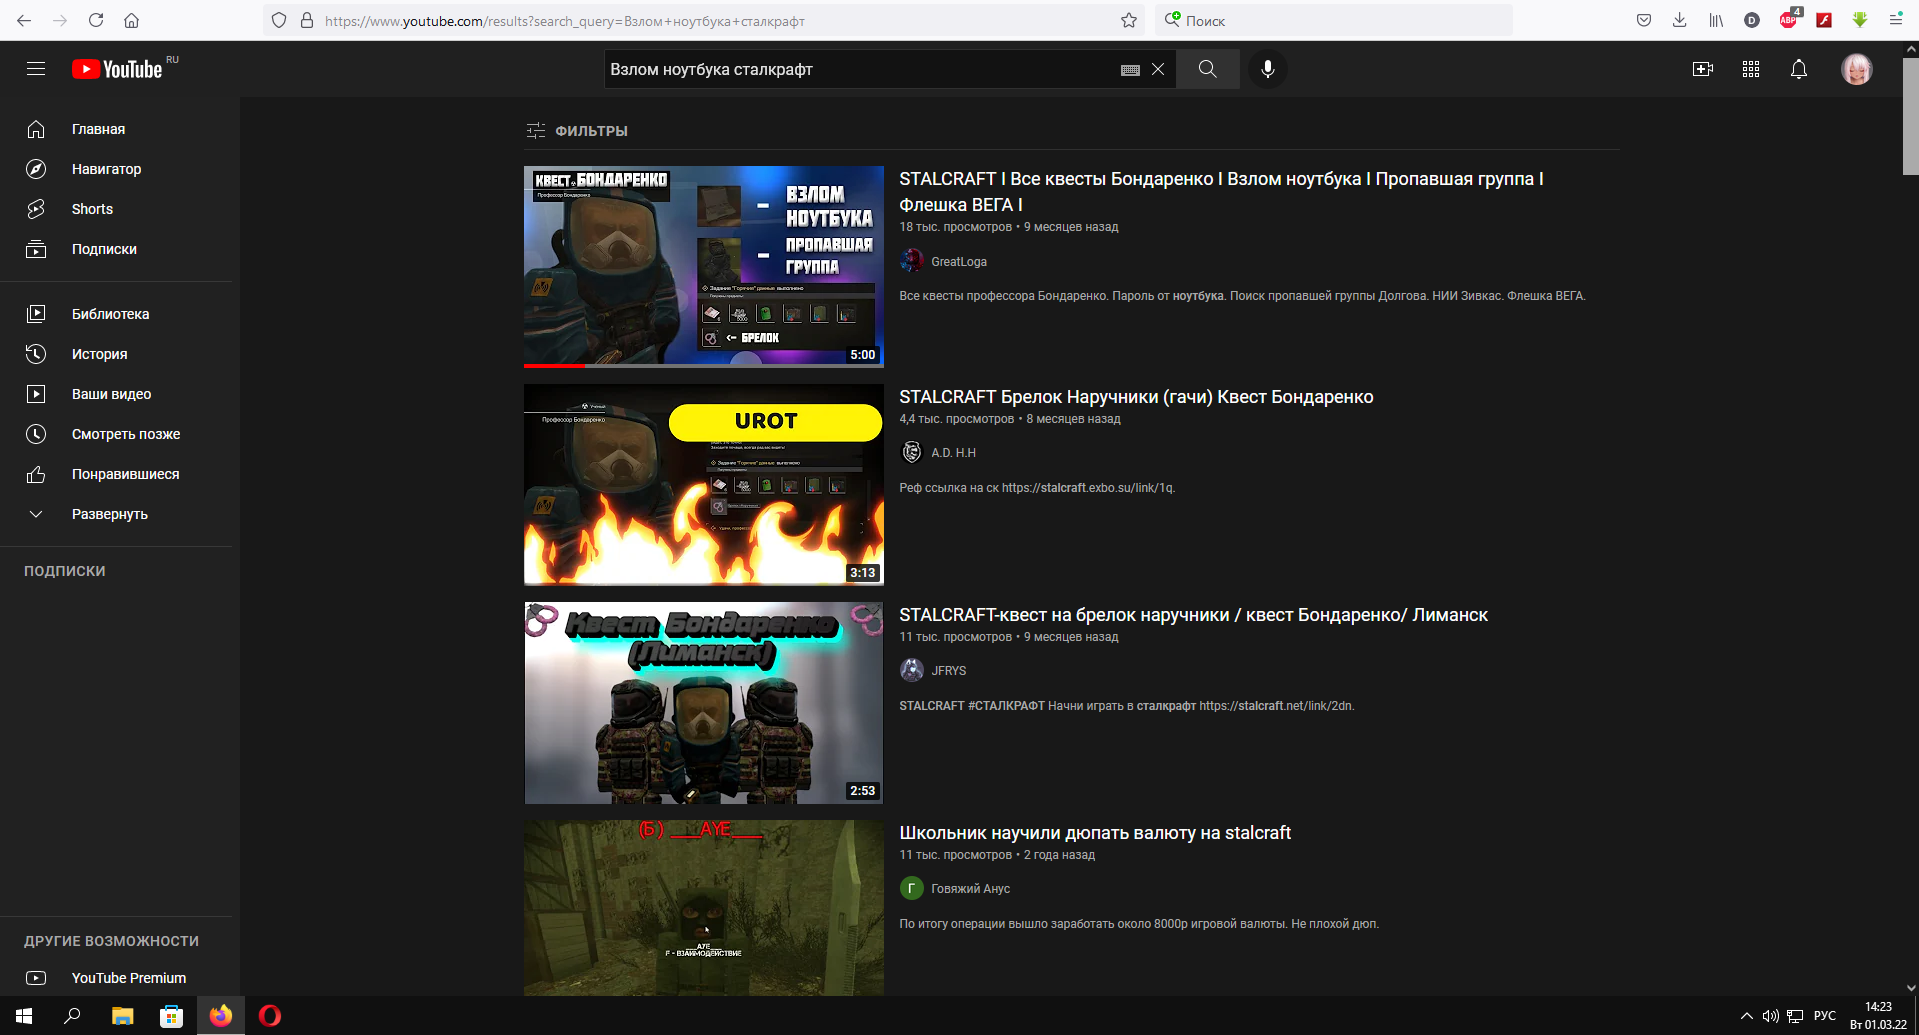The height and width of the screenshot is (1035, 1919).
Task: Click the green Г channel avatar
Action: (912, 888)
